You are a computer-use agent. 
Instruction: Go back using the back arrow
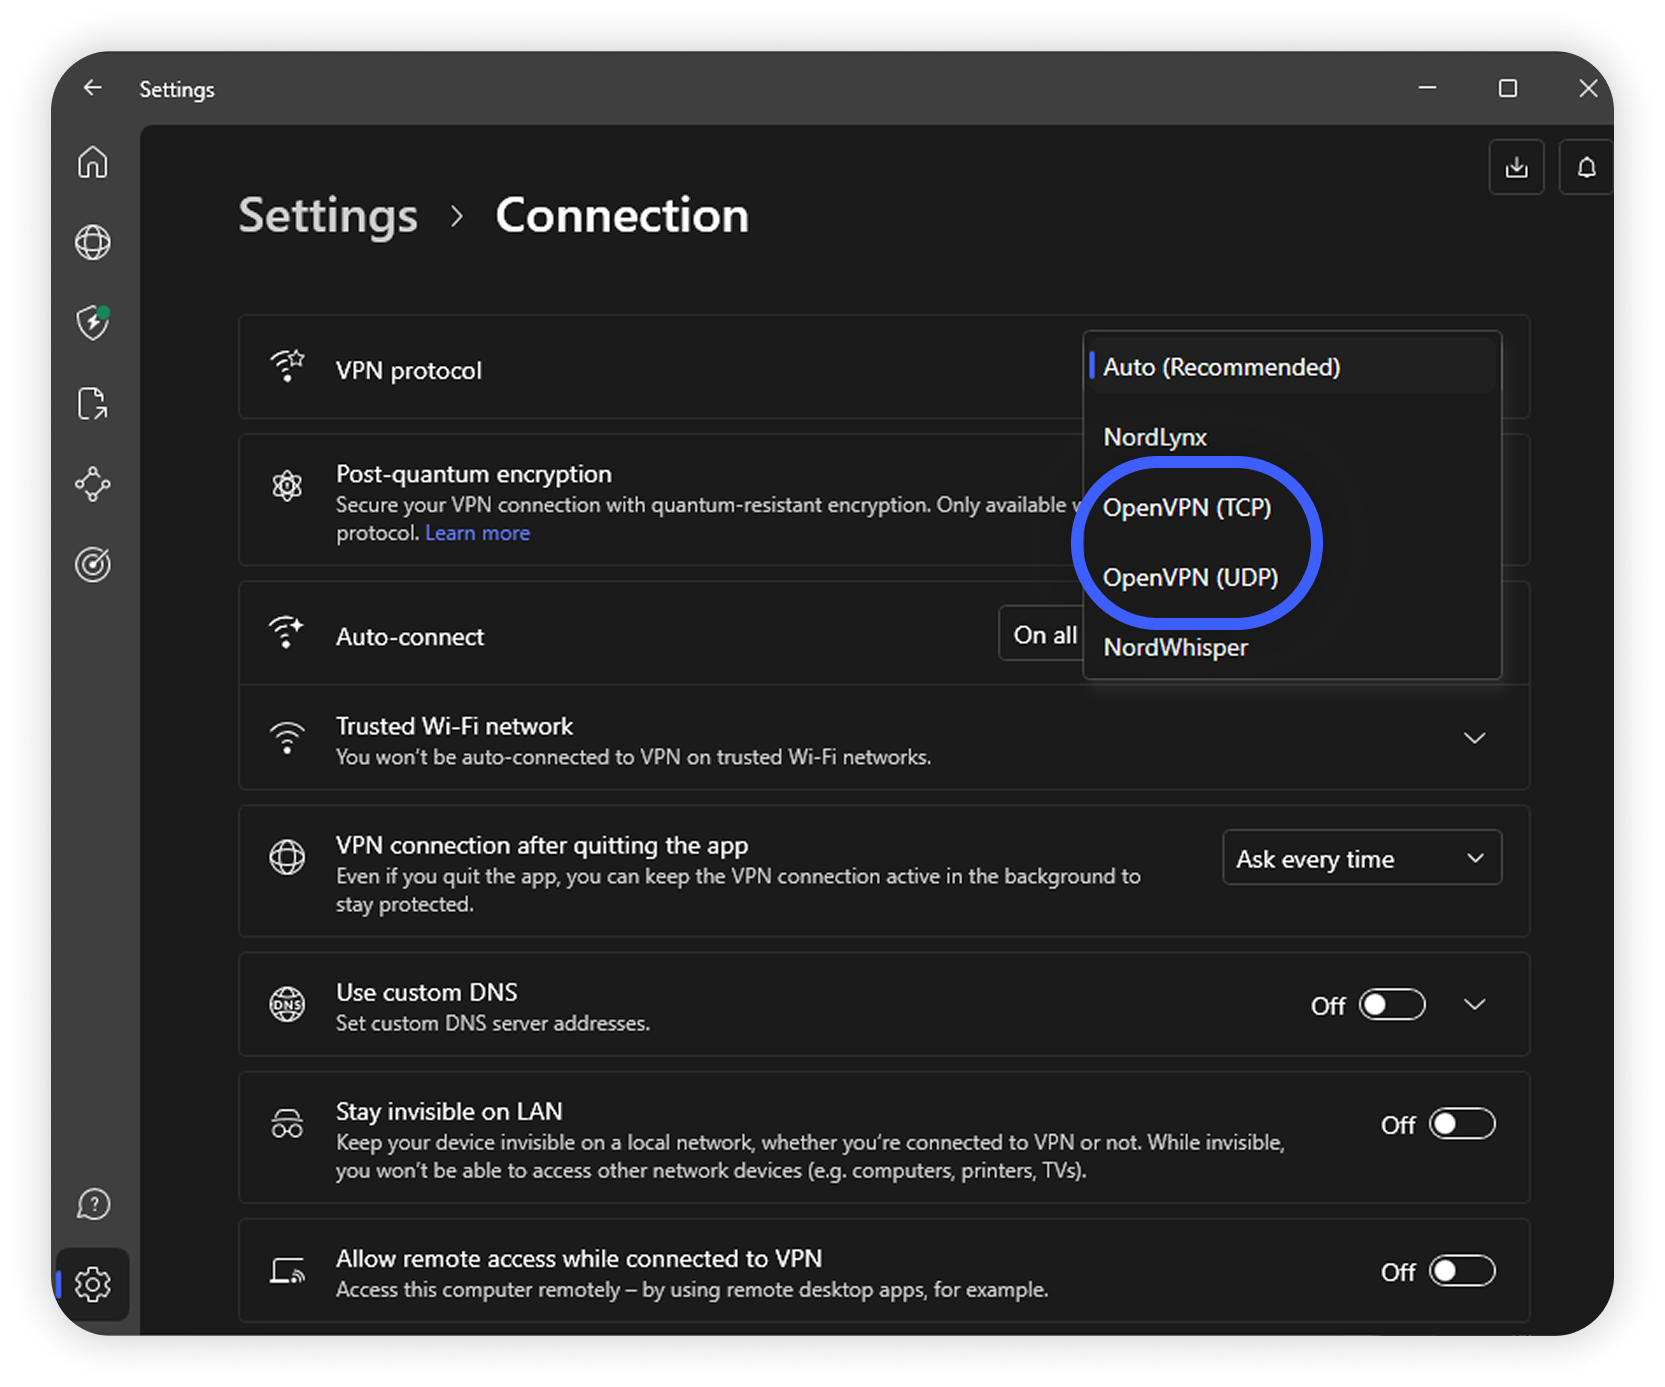pos(93,88)
